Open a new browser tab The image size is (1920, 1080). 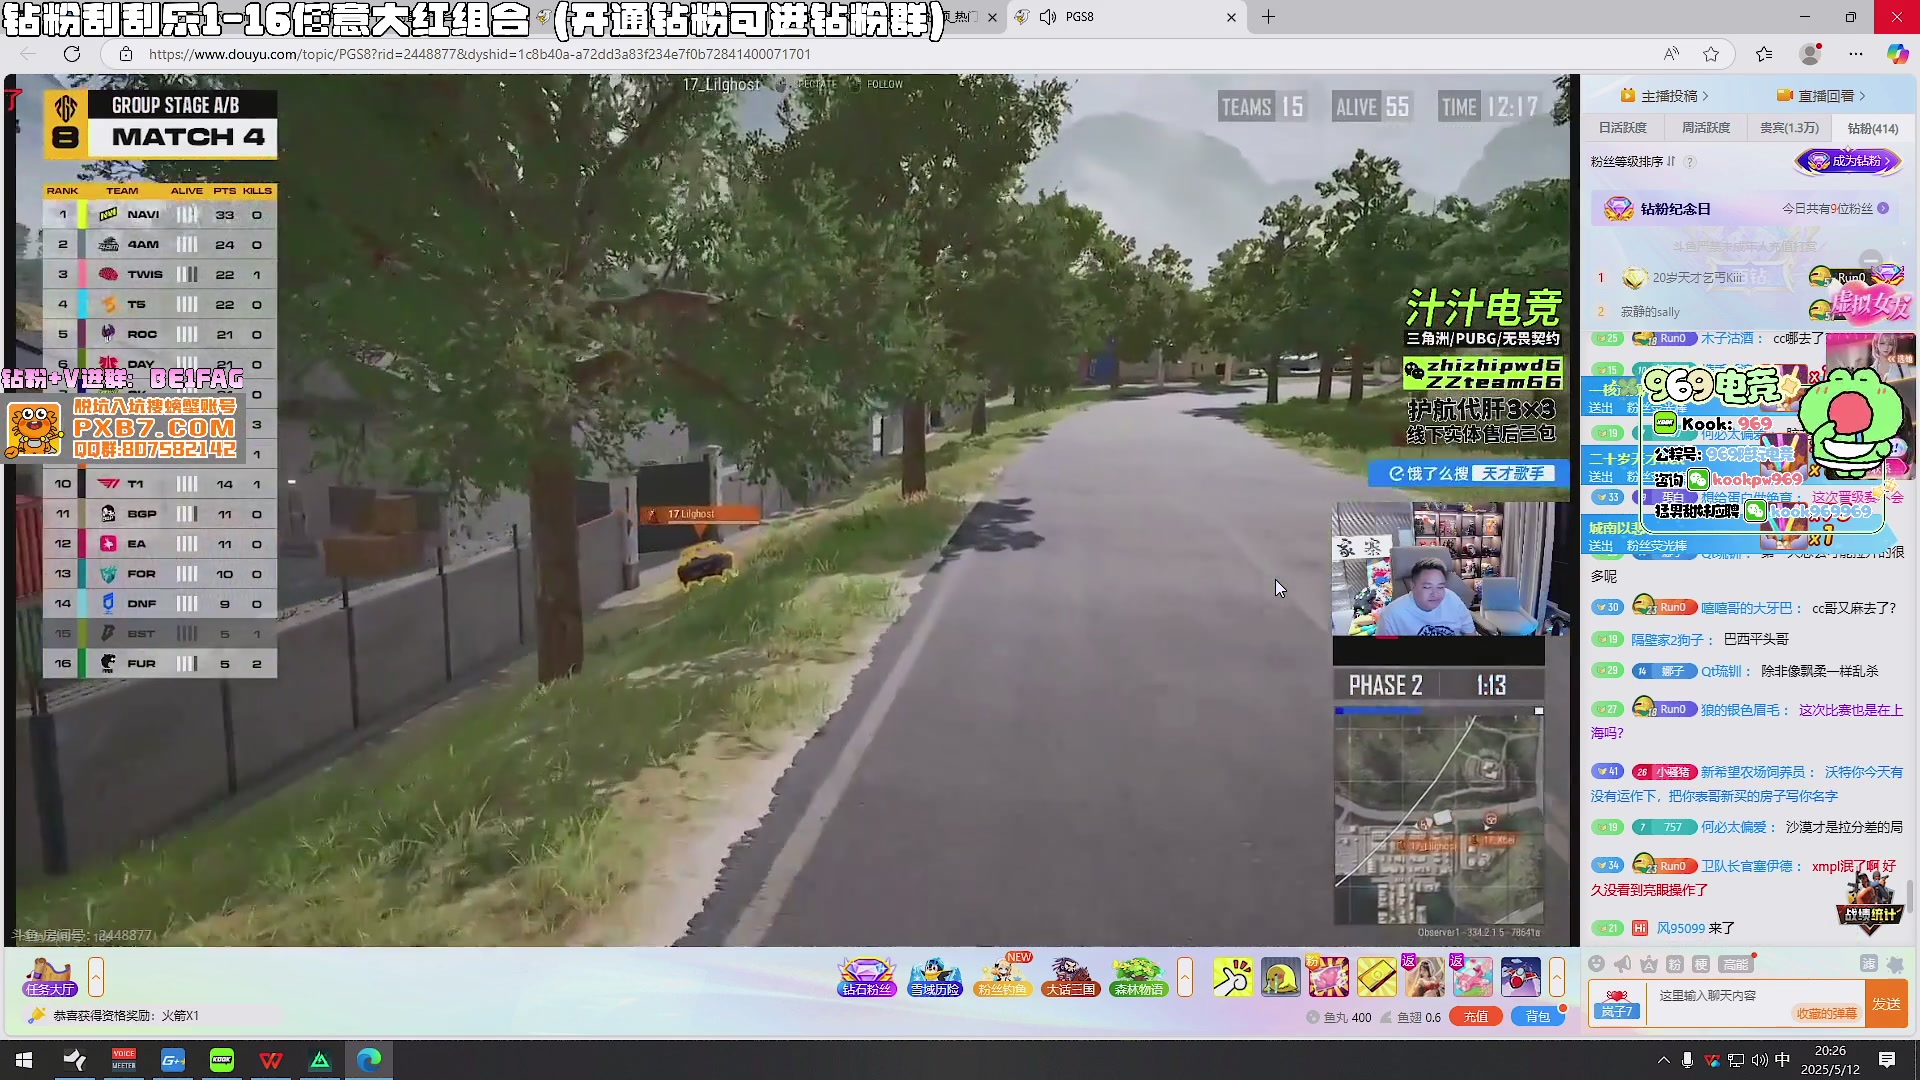(x=1268, y=17)
